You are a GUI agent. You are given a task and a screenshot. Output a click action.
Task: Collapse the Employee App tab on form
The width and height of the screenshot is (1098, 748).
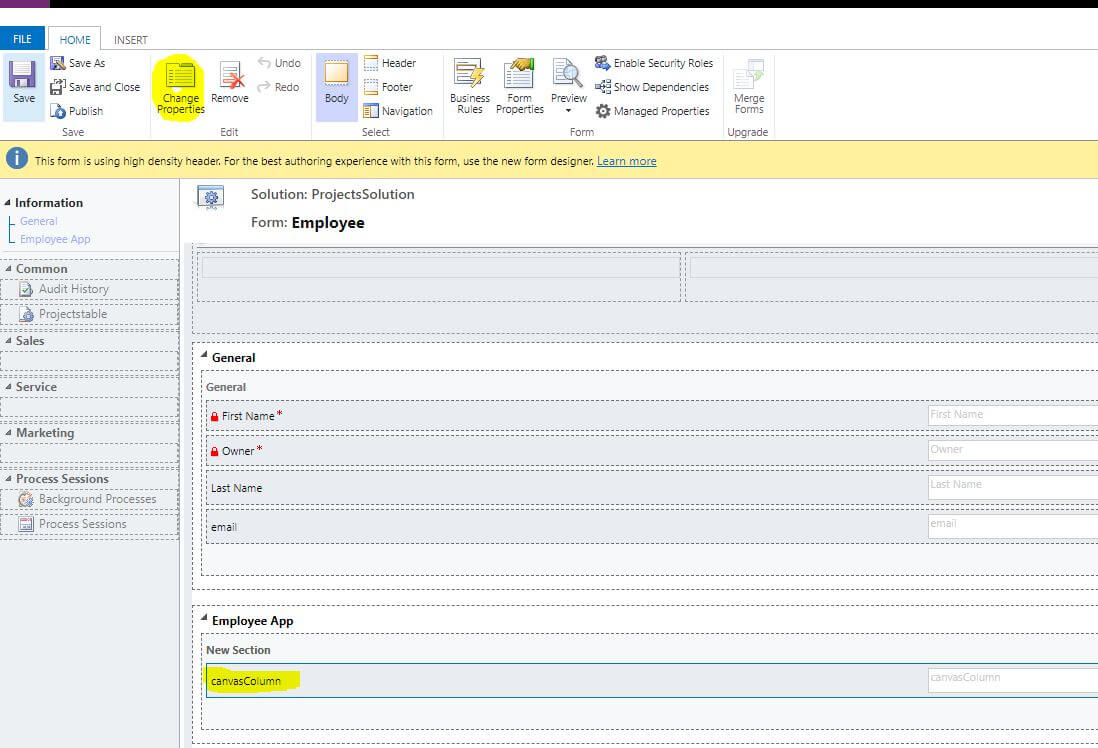pyautogui.click(x=205, y=621)
